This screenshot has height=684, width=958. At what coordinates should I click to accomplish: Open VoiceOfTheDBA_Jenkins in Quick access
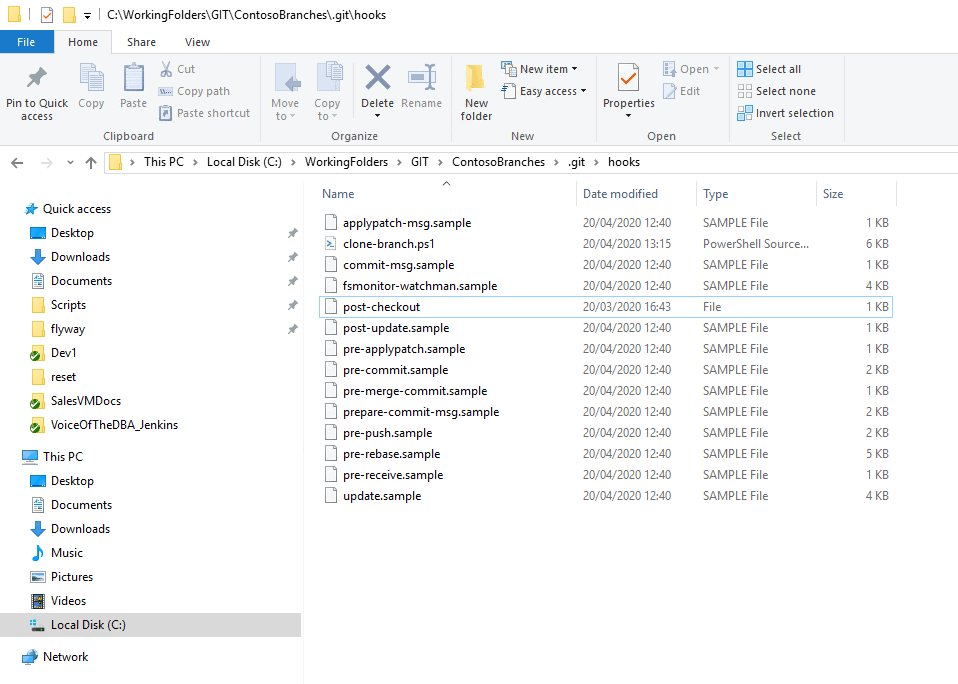114,424
